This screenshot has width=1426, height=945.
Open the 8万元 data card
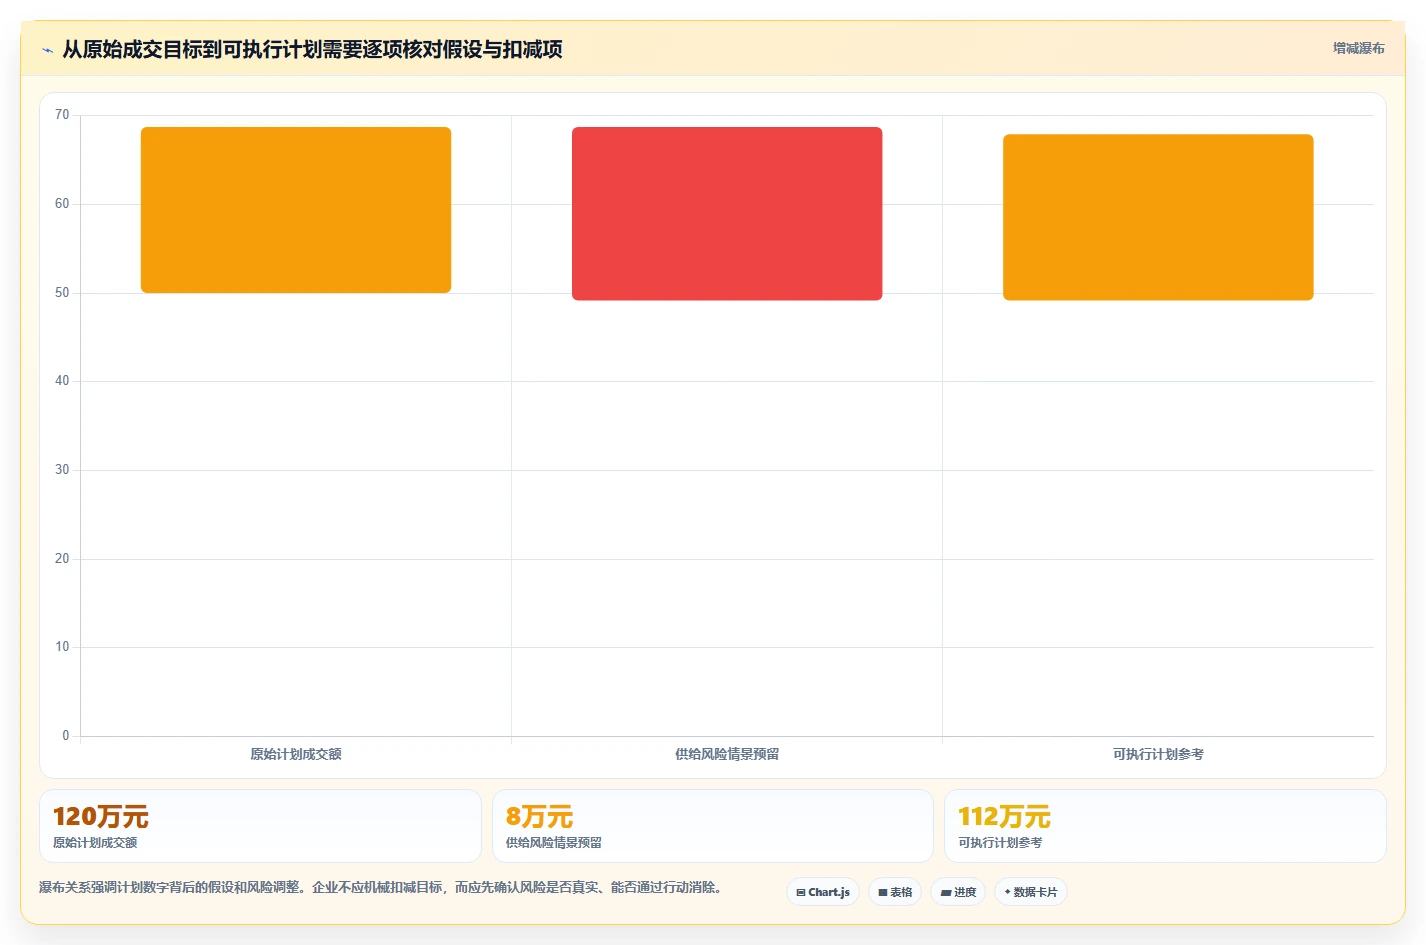coord(712,826)
